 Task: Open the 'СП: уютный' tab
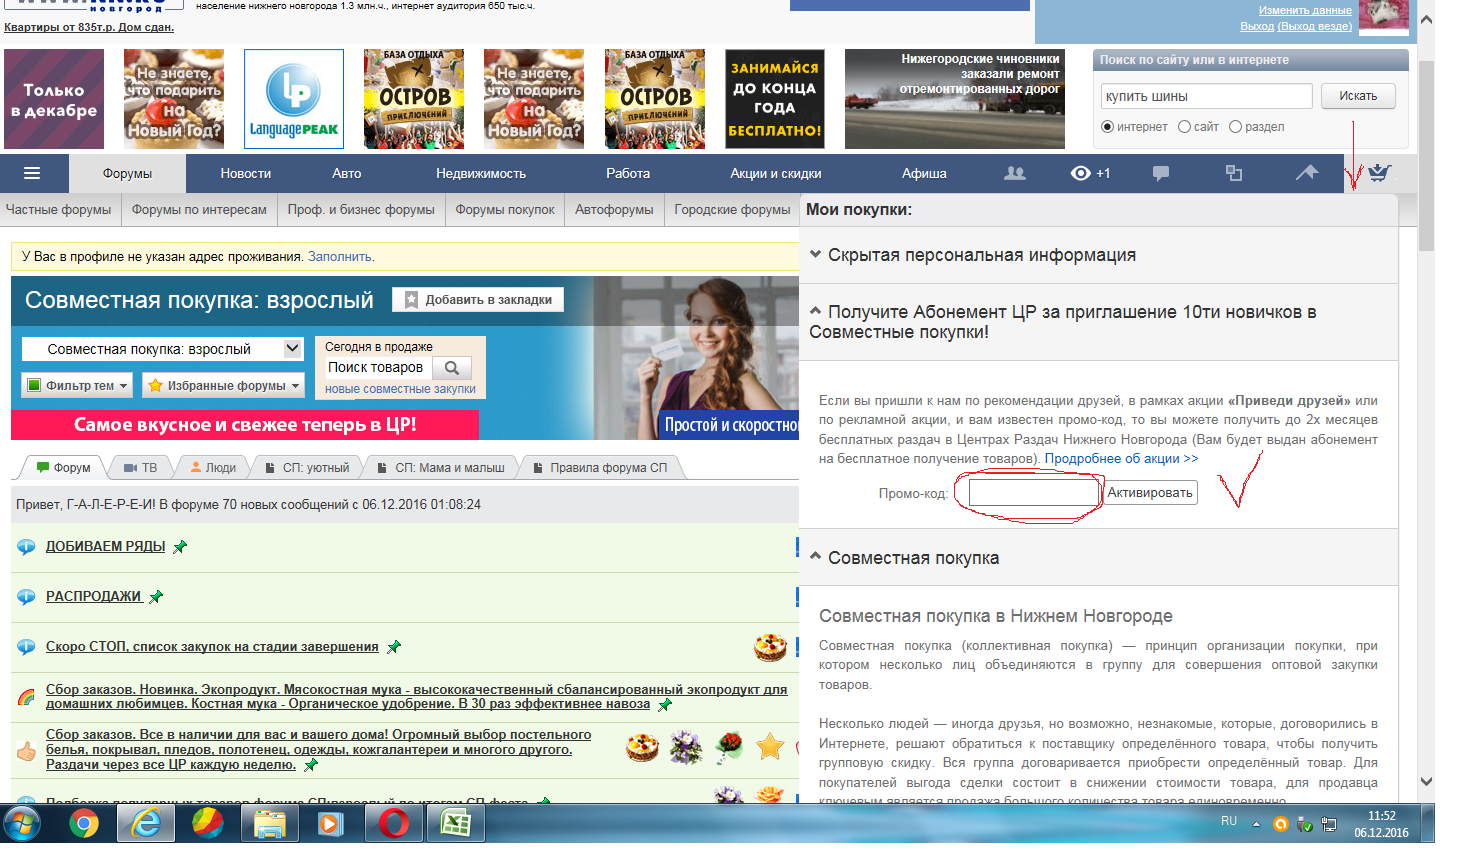point(307,467)
